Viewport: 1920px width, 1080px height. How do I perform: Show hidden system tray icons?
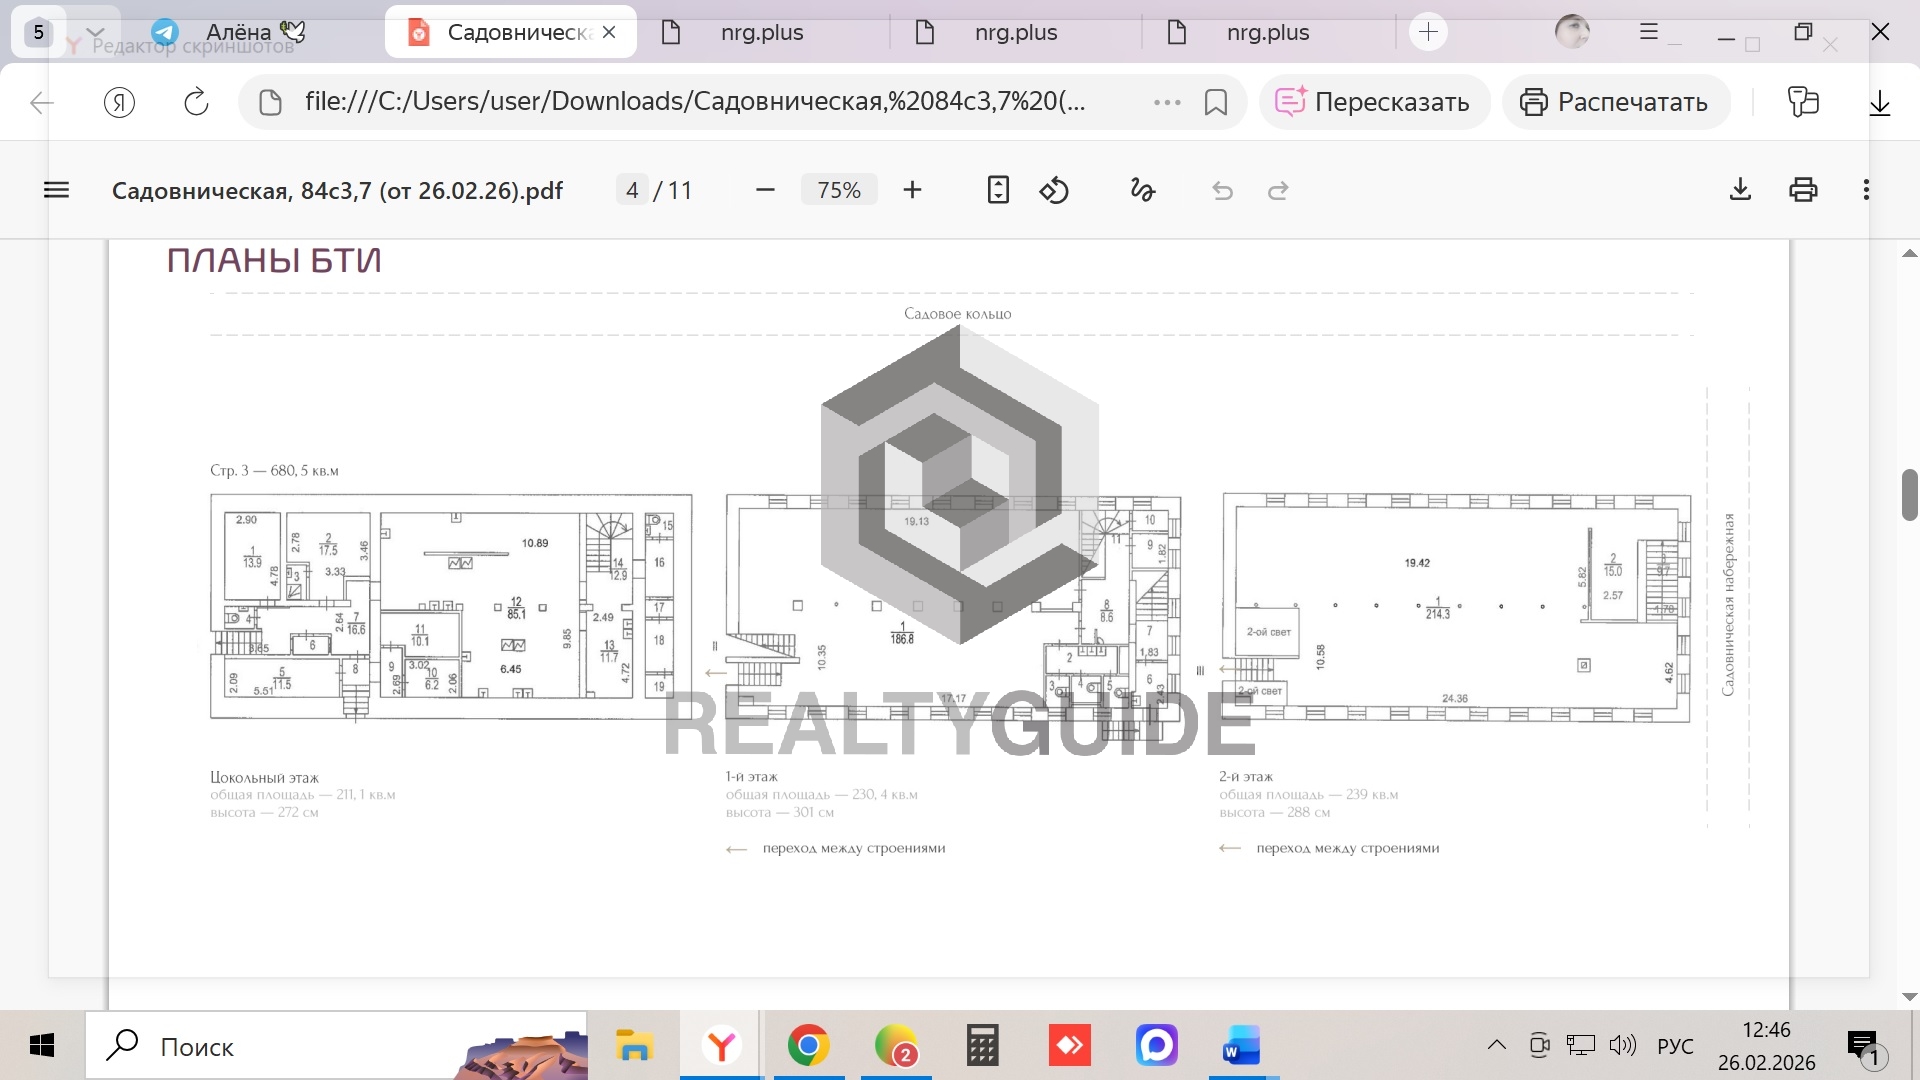[x=1496, y=1046]
